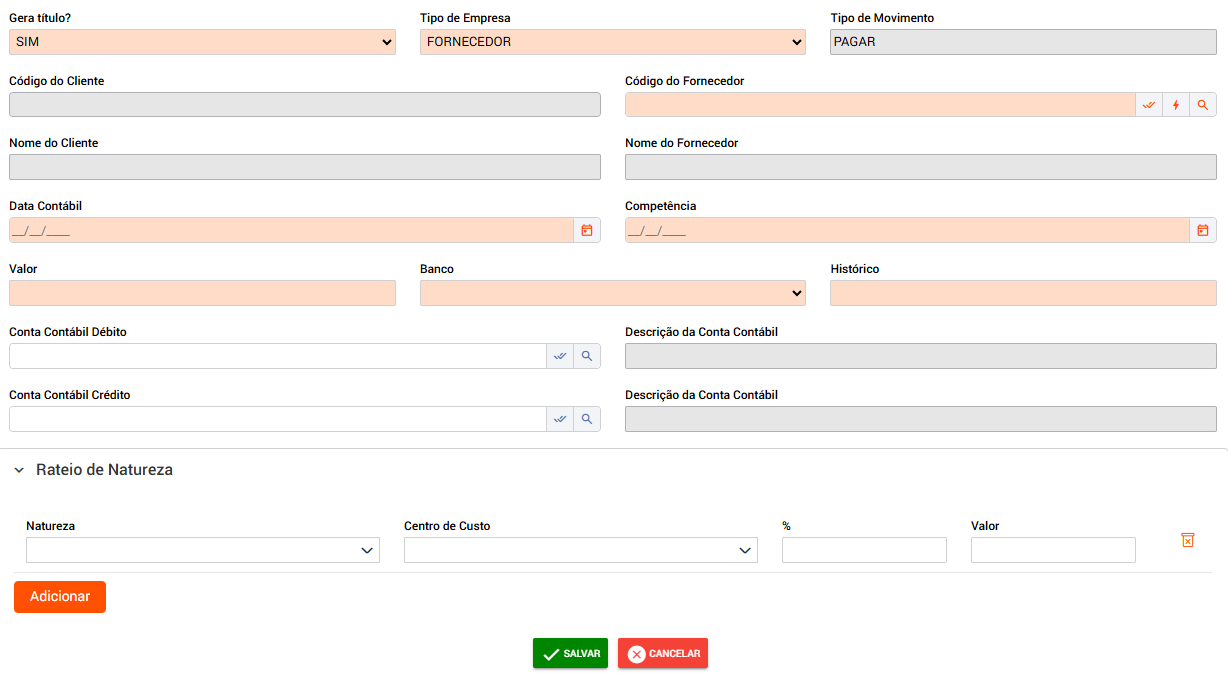Delete the Rateio de Natureza row
Screen dimensions: 1228x677
click(1188, 540)
